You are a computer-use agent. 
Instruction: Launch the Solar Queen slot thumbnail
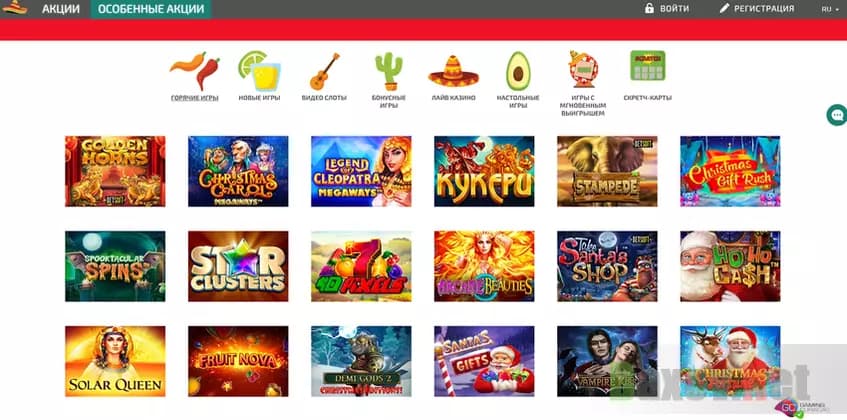115,361
